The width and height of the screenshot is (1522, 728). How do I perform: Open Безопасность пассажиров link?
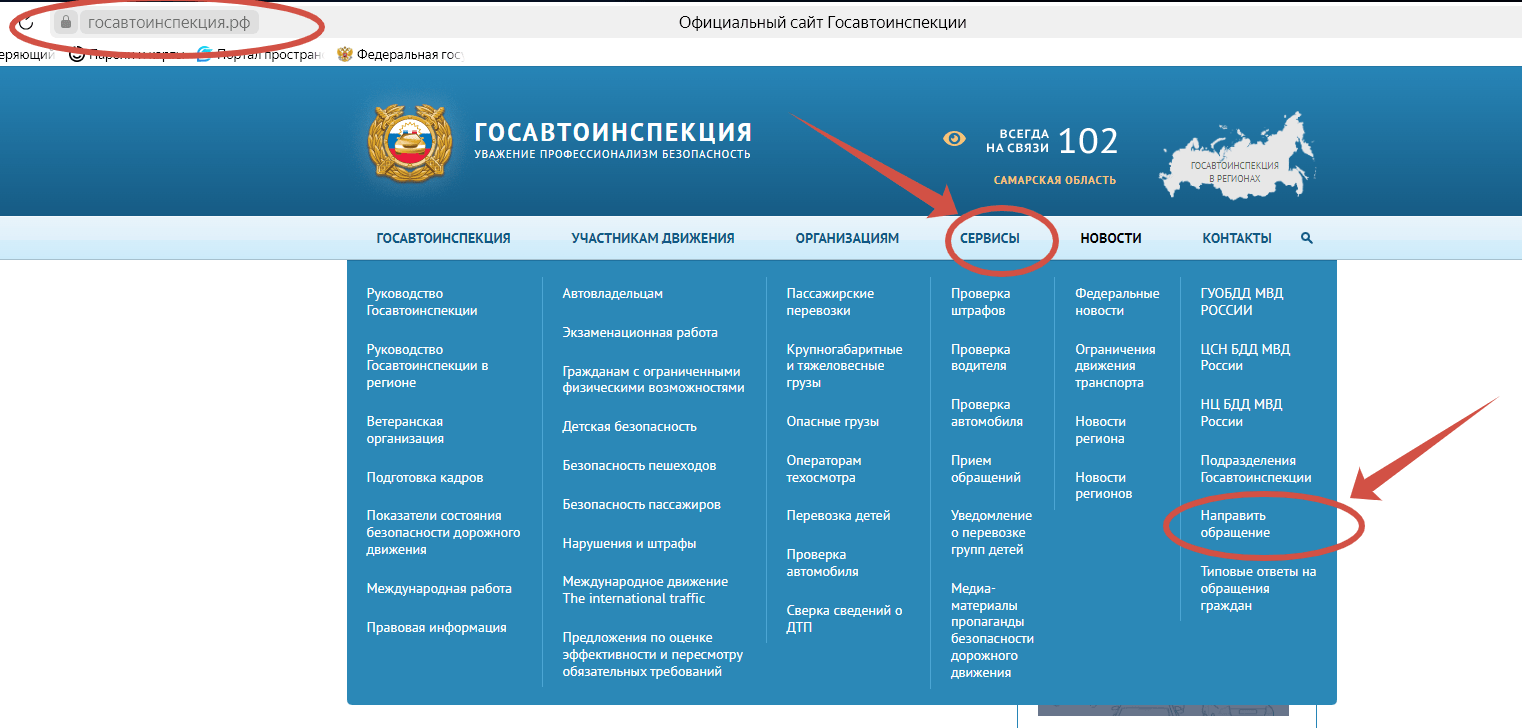click(641, 504)
